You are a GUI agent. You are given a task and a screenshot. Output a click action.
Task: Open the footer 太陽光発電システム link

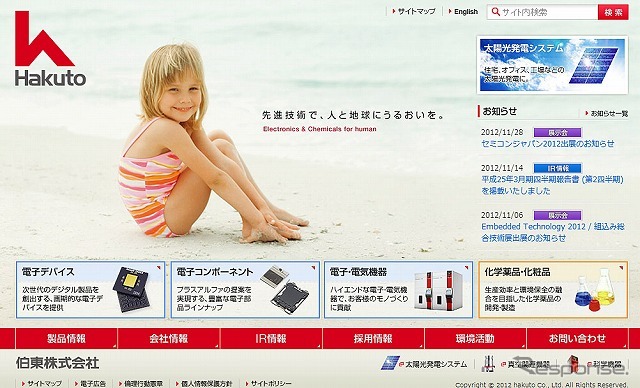click(x=436, y=364)
